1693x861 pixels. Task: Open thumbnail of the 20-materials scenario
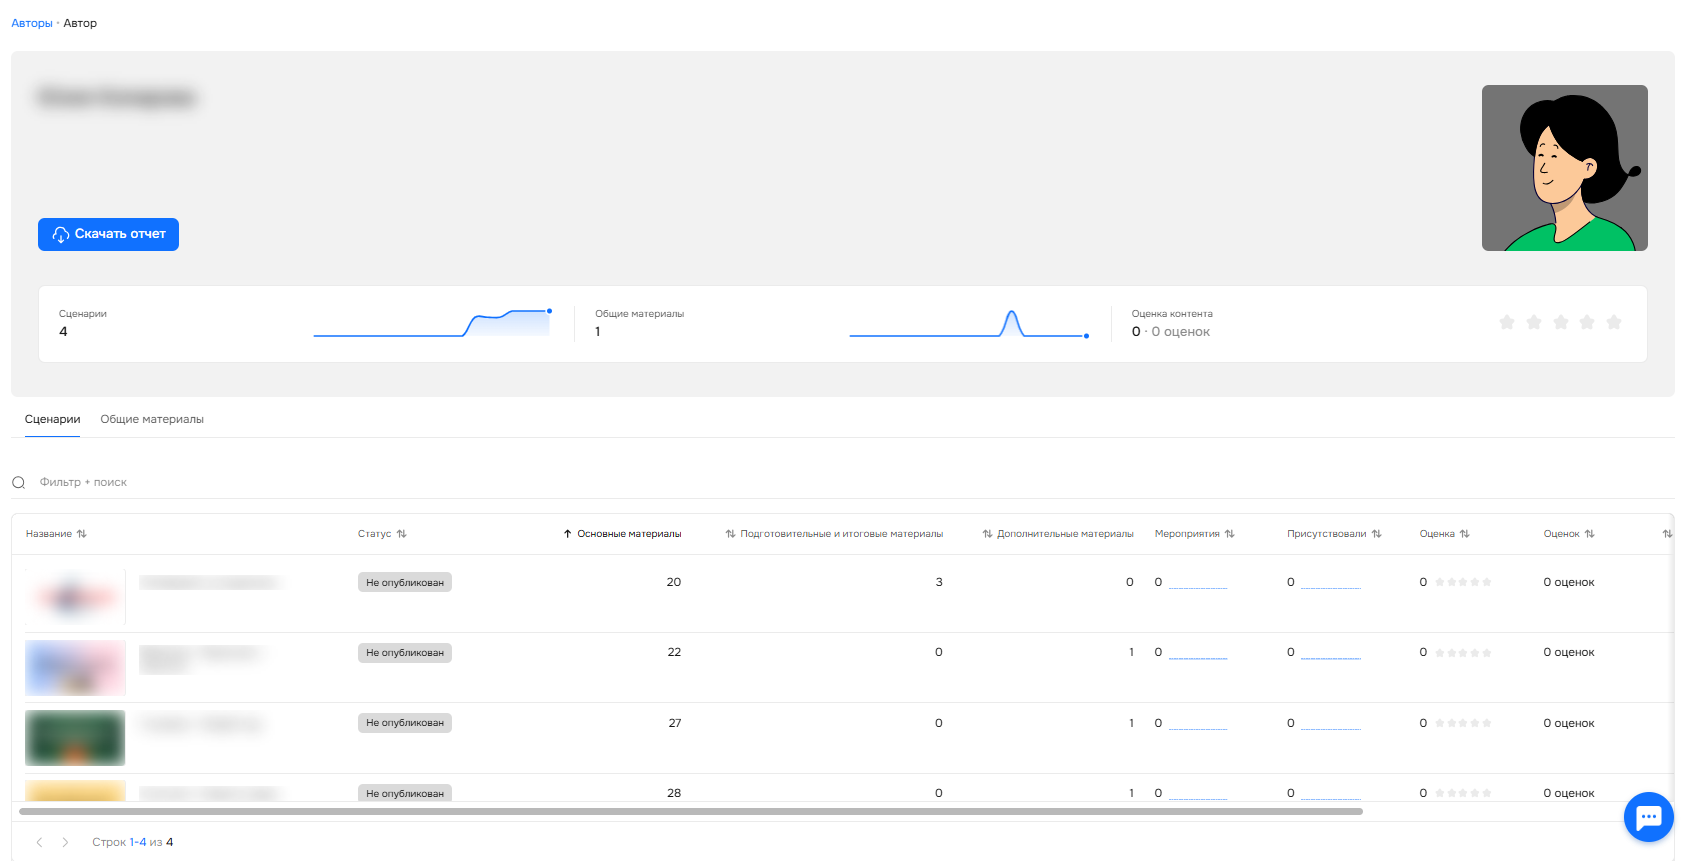pos(75,597)
